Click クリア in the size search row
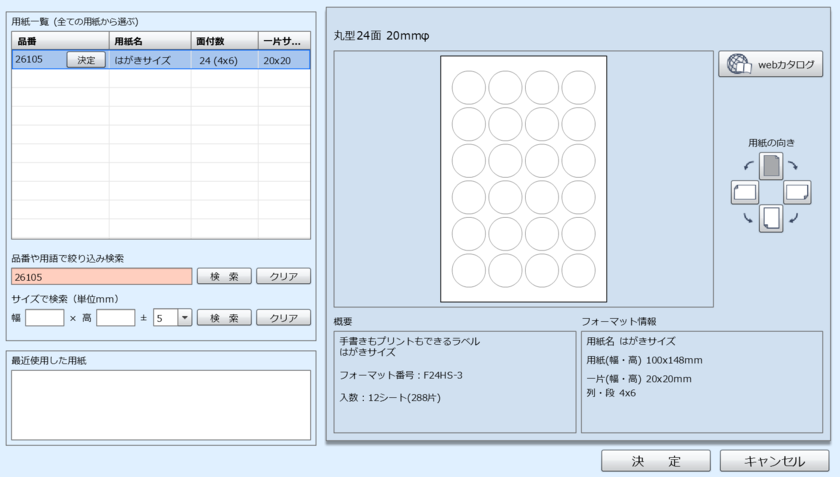This screenshot has height=477, width=840. tap(283, 318)
